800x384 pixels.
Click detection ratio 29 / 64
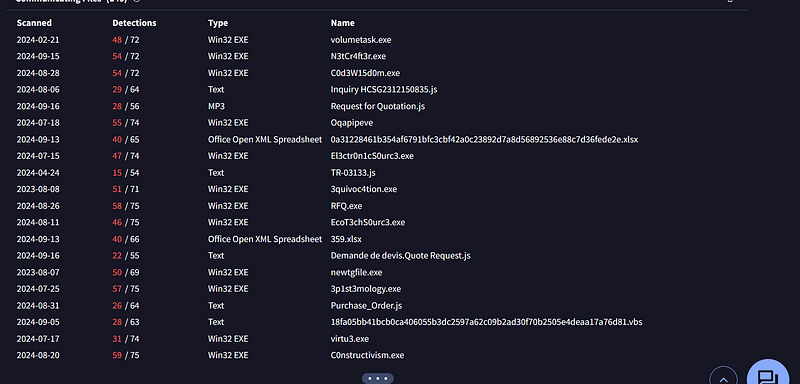click(126, 89)
